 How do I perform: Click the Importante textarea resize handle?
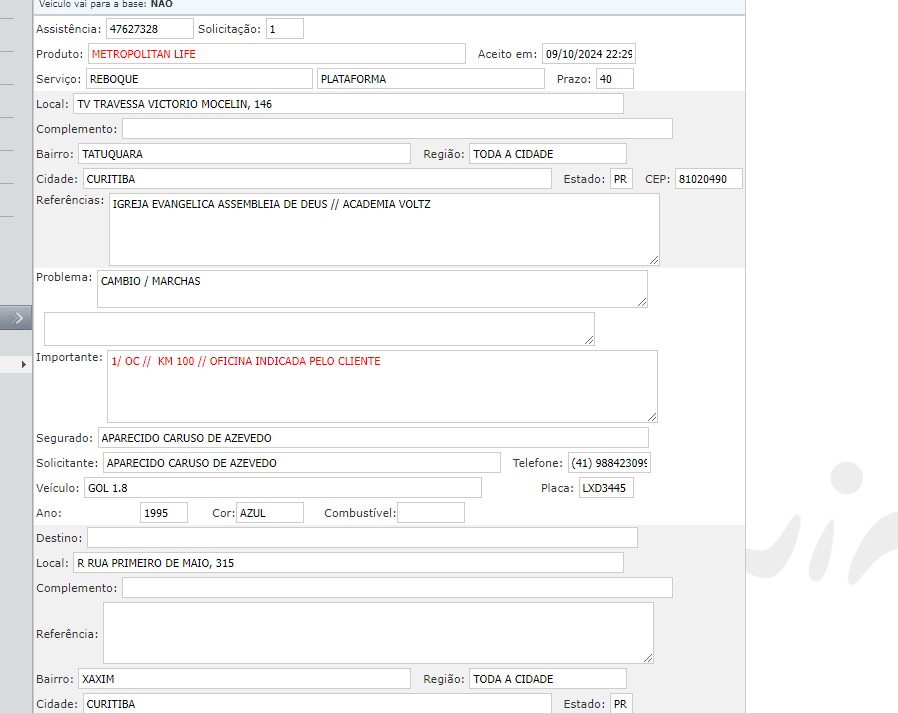coord(651,416)
